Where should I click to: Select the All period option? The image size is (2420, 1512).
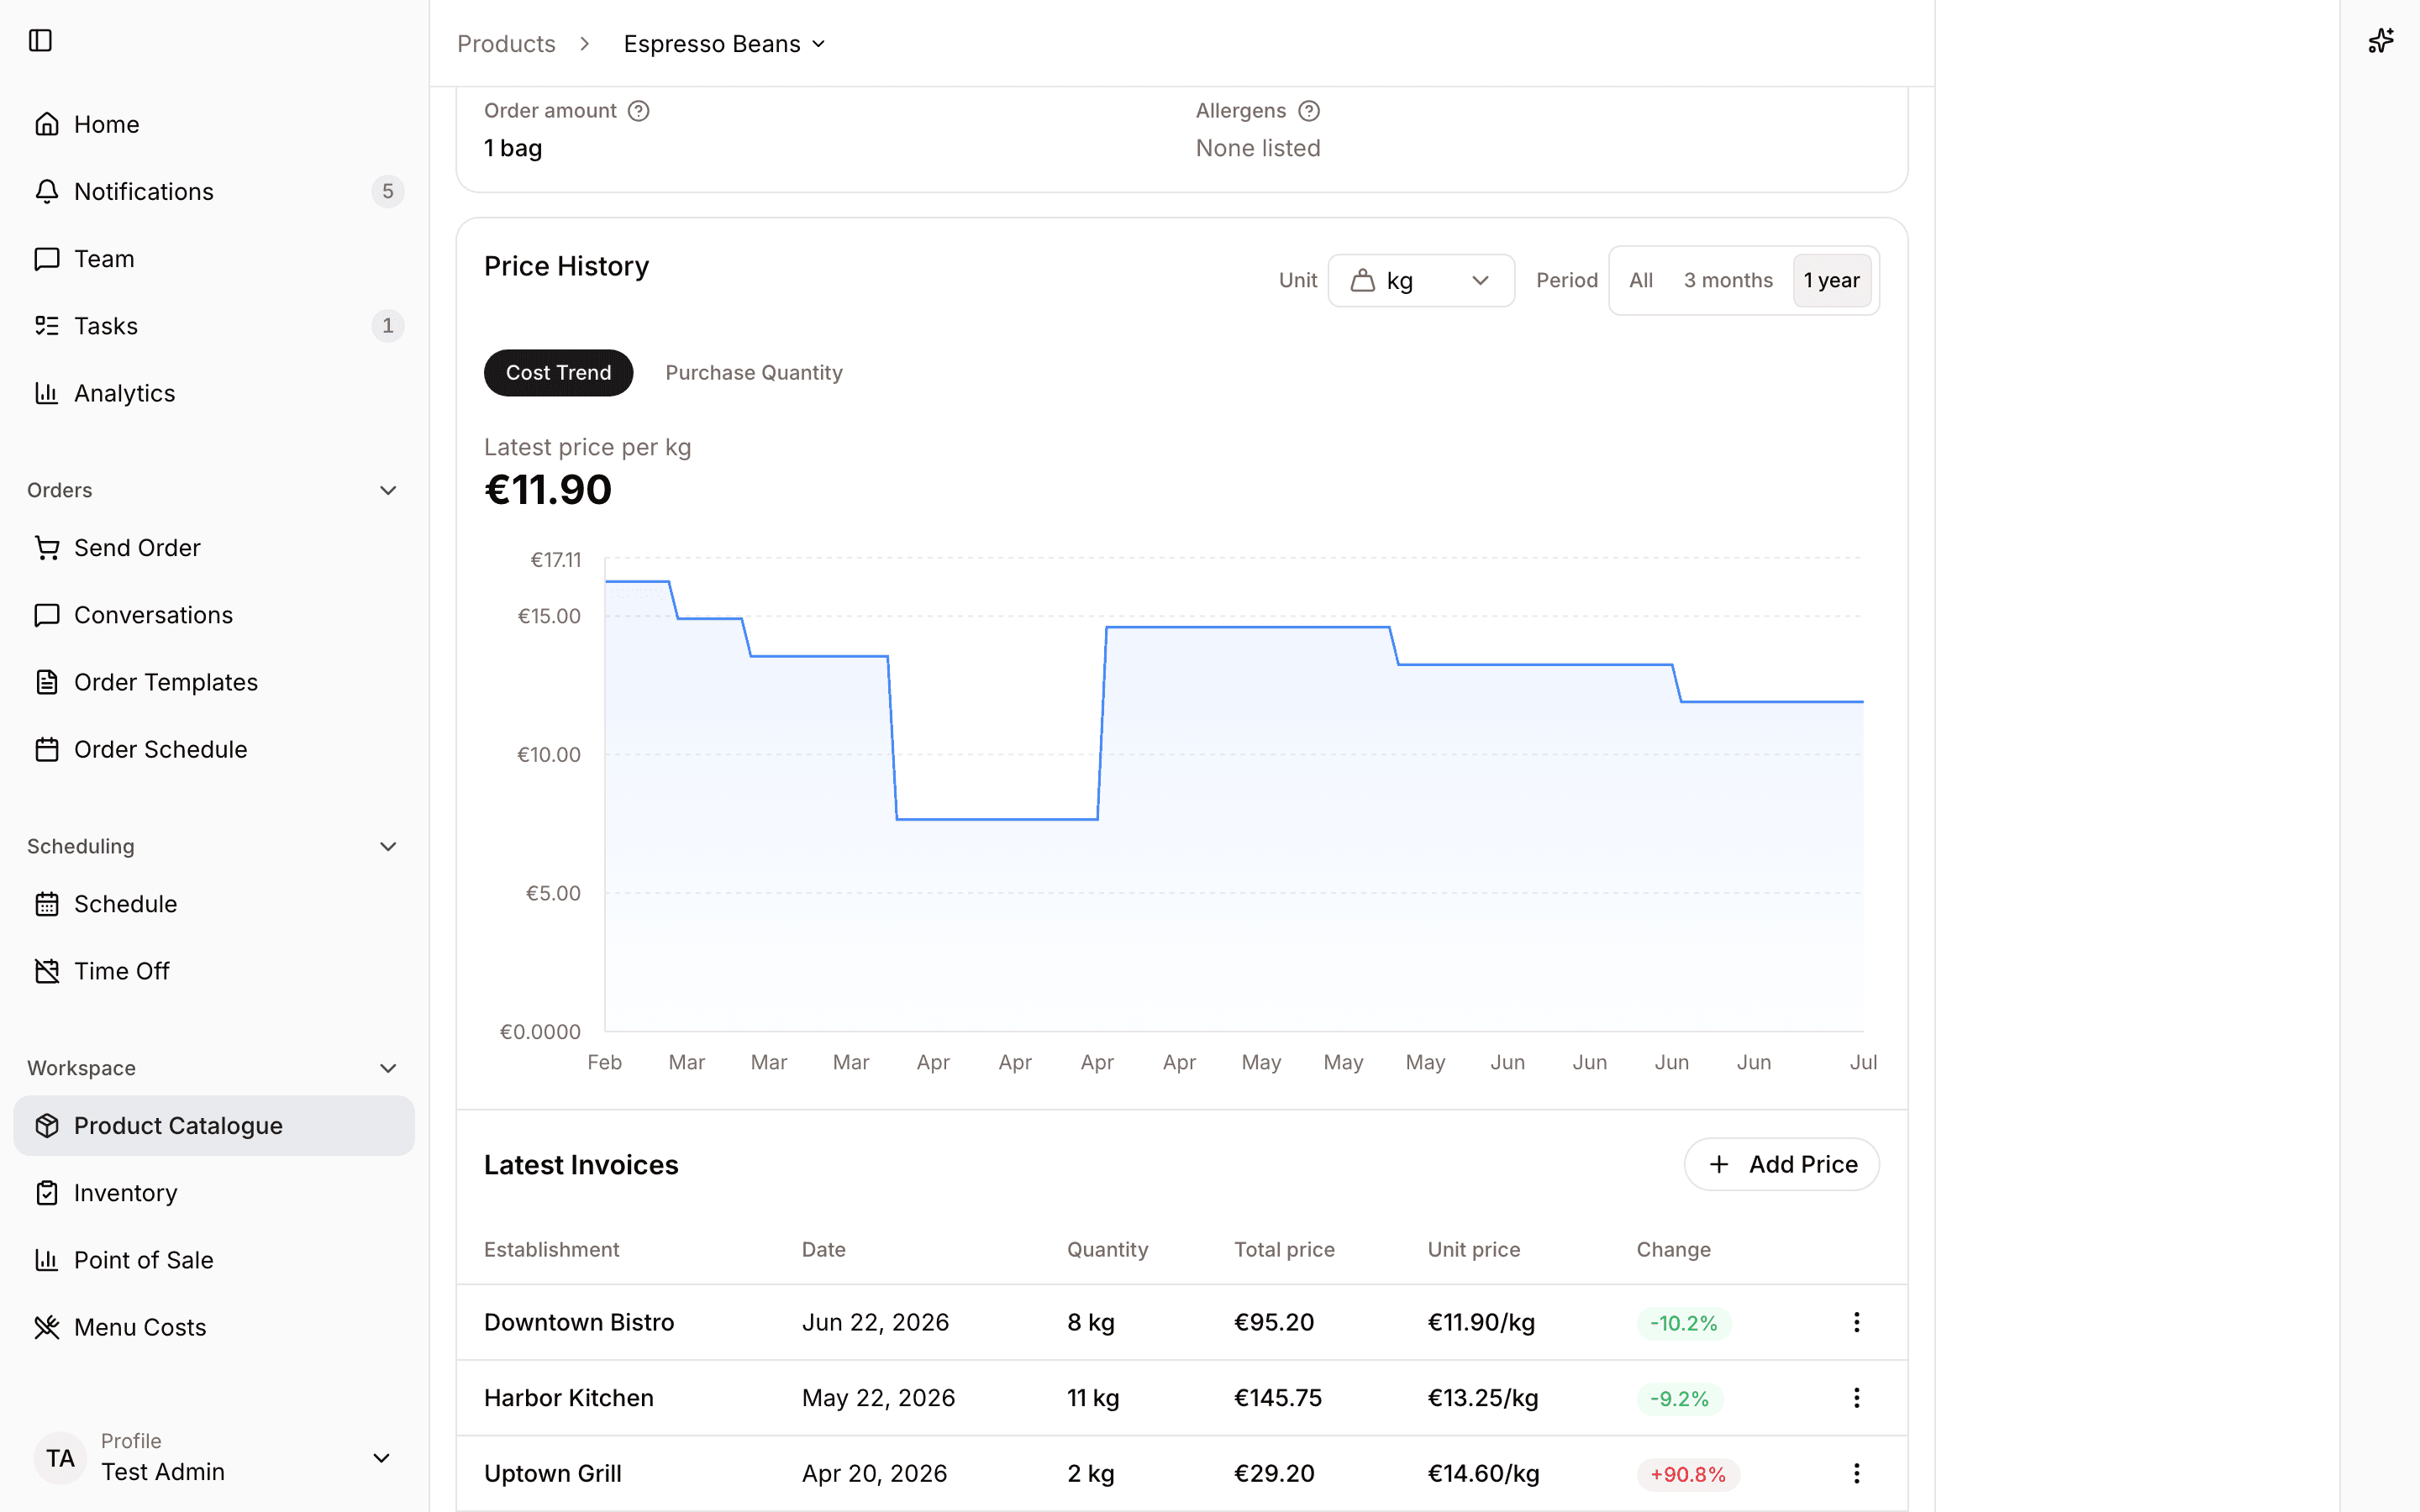tap(1640, 281)
